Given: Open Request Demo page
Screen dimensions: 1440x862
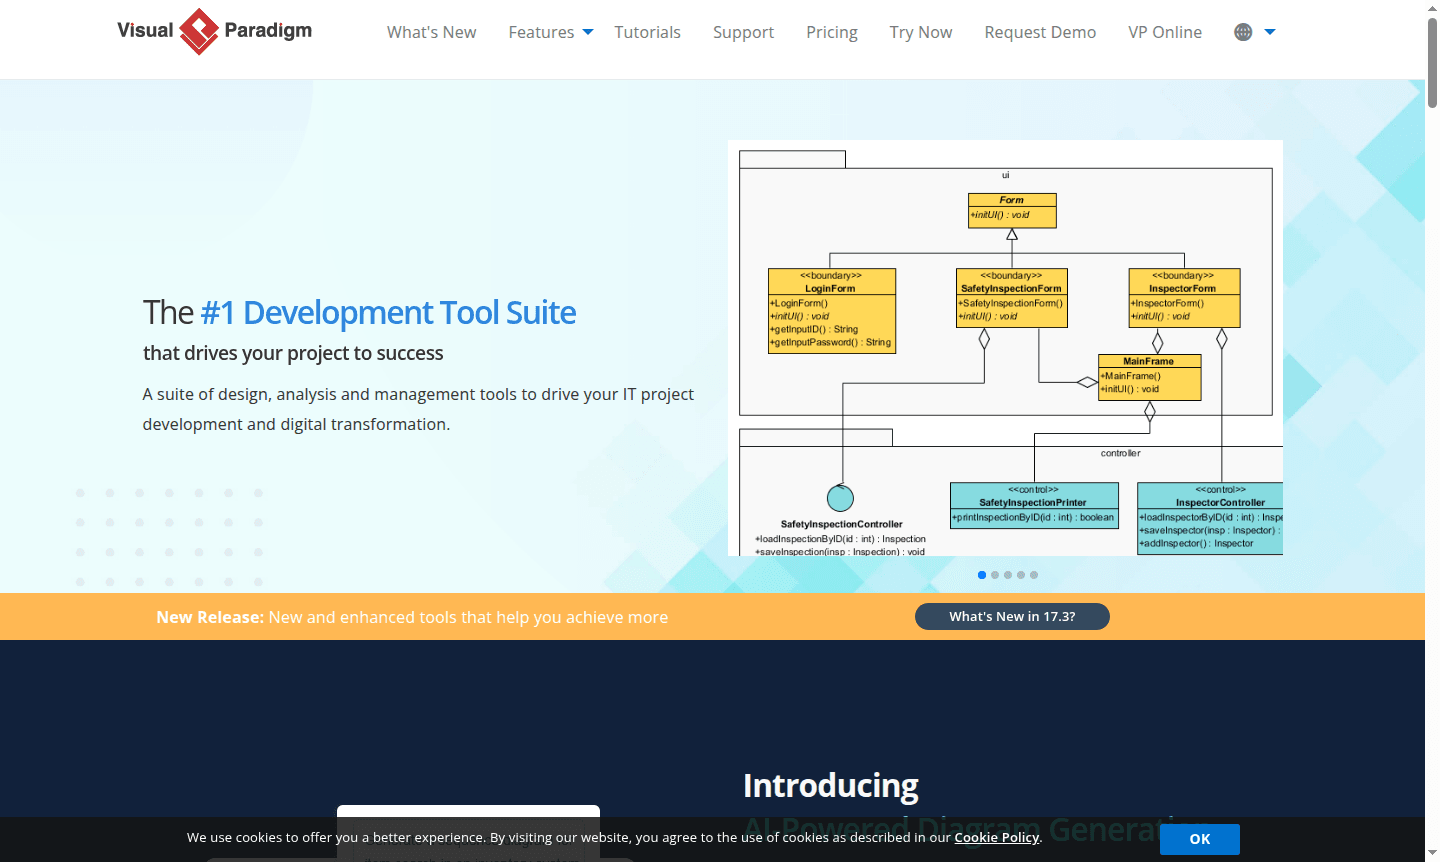Looking at the screenshot, I should pyautogui.click(x=1040, y=32).
